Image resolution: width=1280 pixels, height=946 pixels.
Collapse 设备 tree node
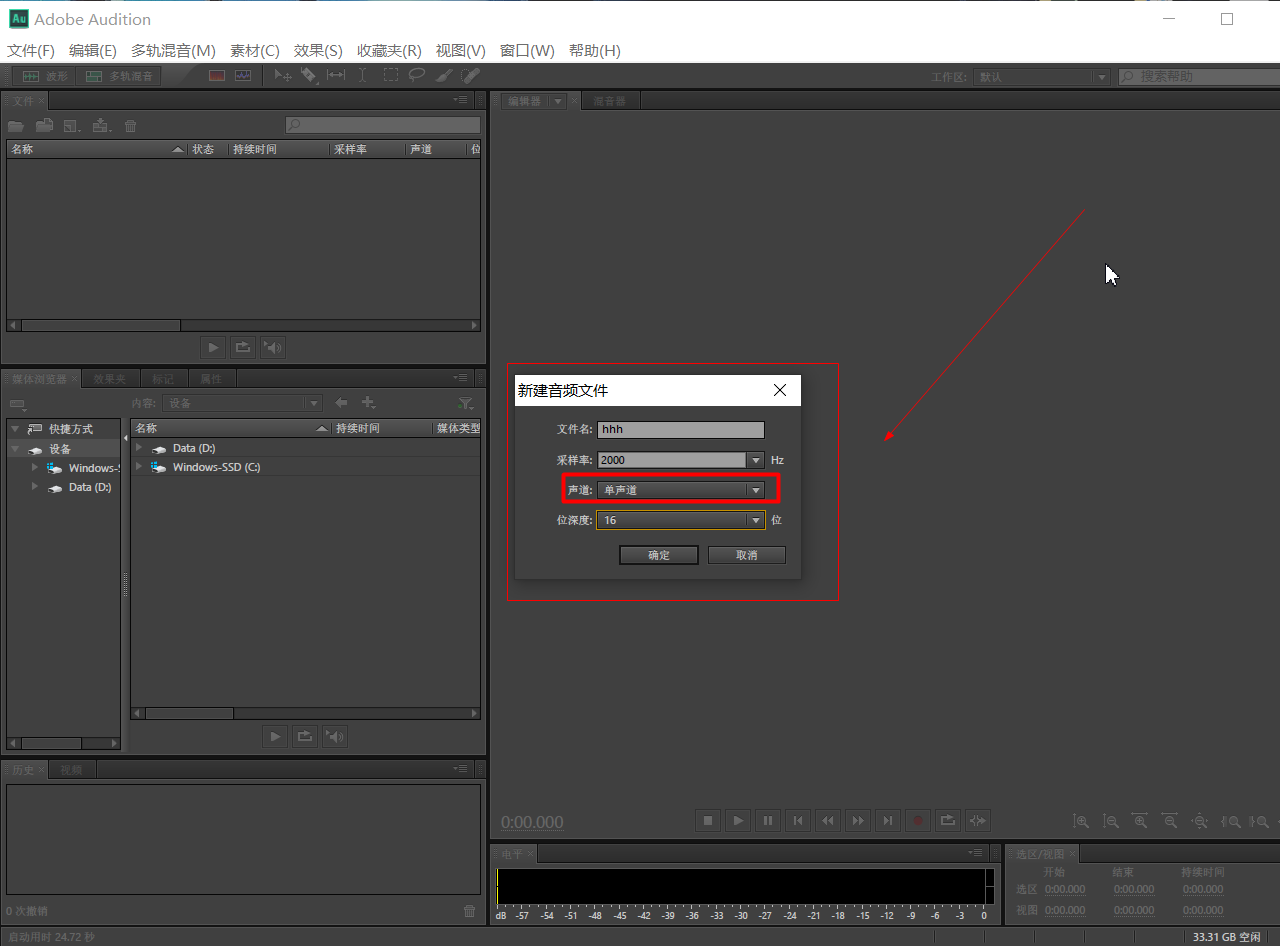click(15, 449)
